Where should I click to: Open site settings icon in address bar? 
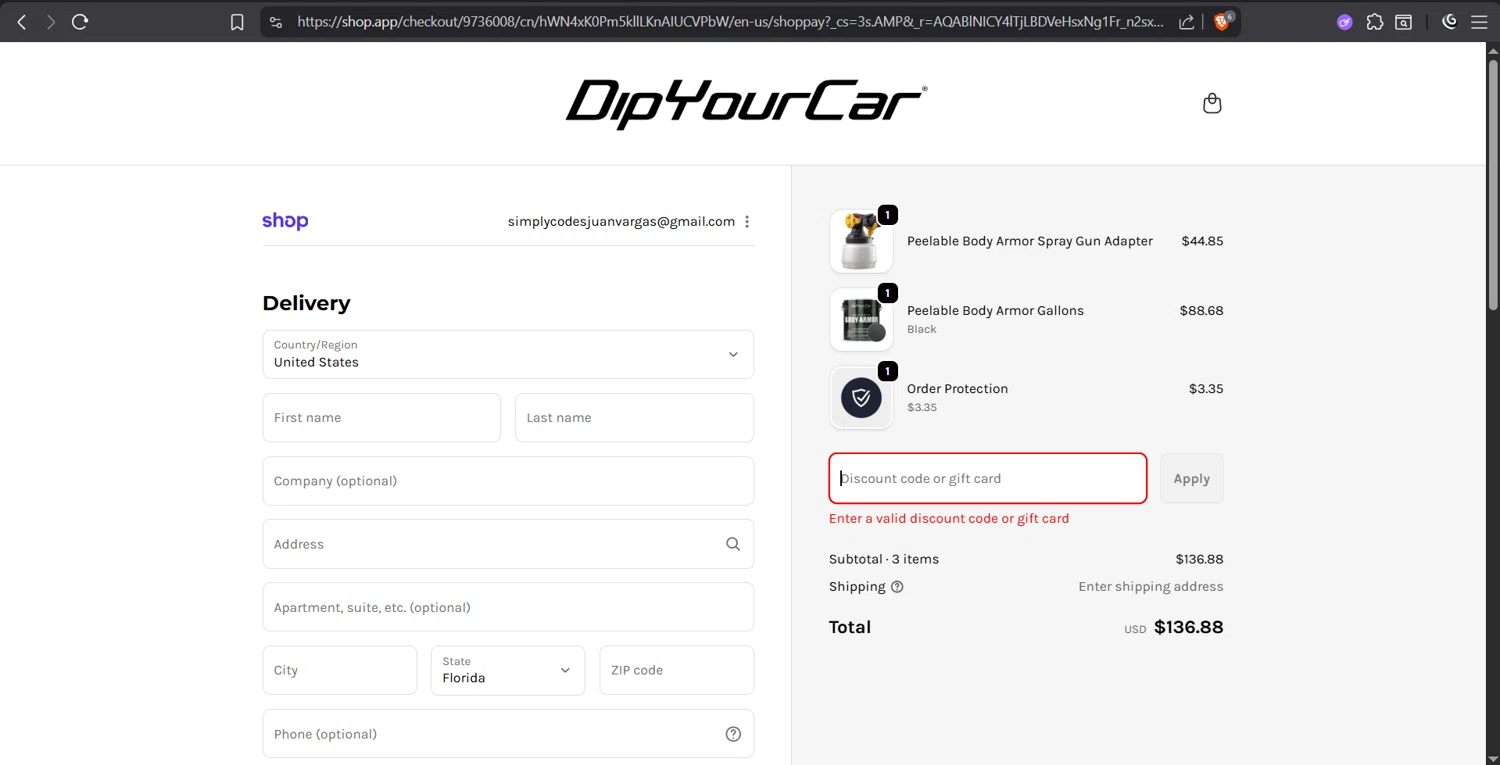click(276, 22)
